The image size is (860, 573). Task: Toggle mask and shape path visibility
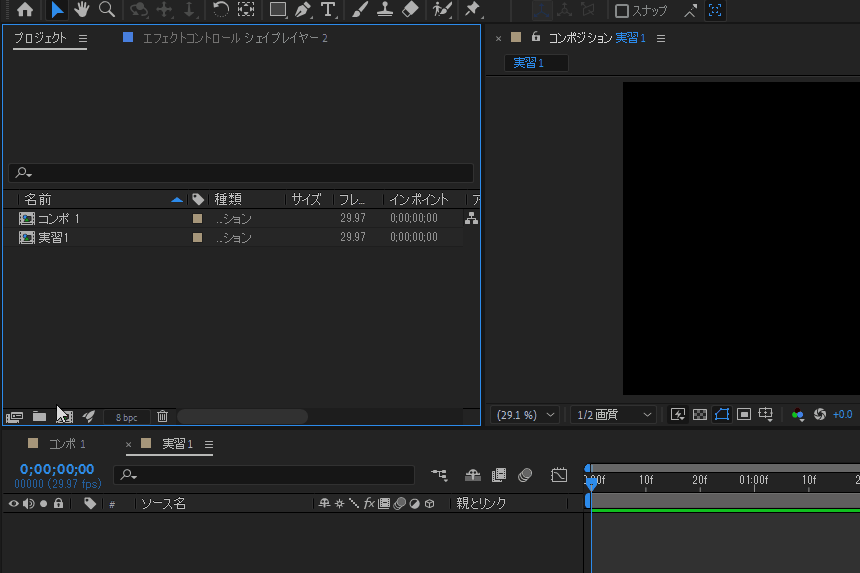[722, 415]
